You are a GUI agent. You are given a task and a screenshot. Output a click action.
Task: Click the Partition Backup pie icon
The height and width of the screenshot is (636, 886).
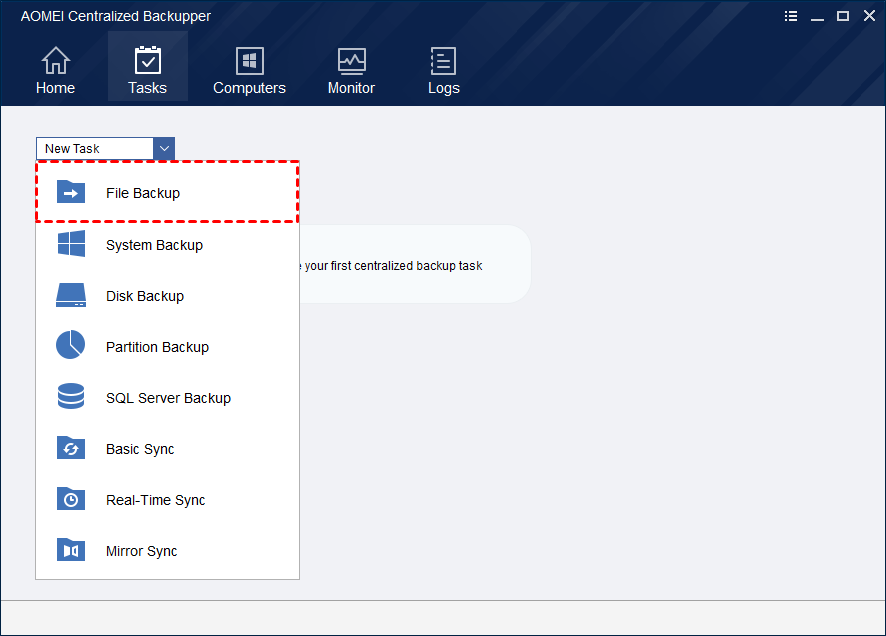pos(71,345)
